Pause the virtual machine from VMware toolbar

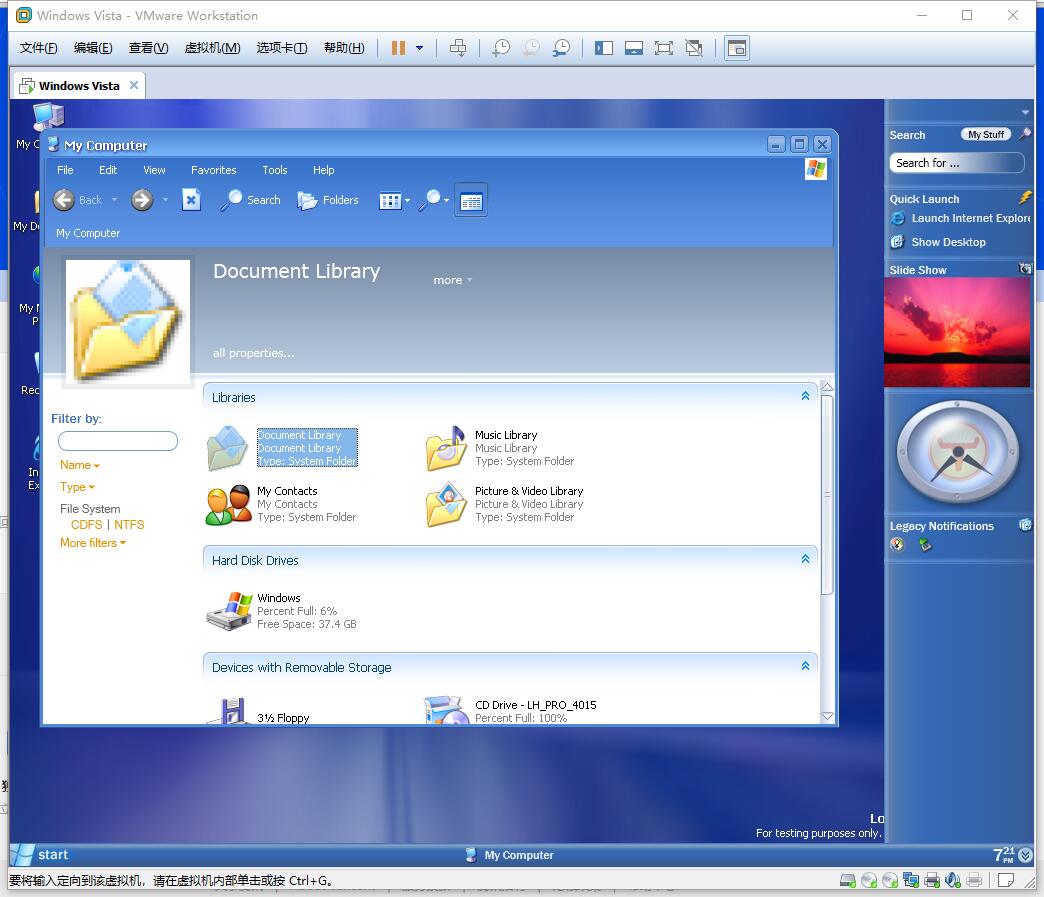tap(398, 48)
